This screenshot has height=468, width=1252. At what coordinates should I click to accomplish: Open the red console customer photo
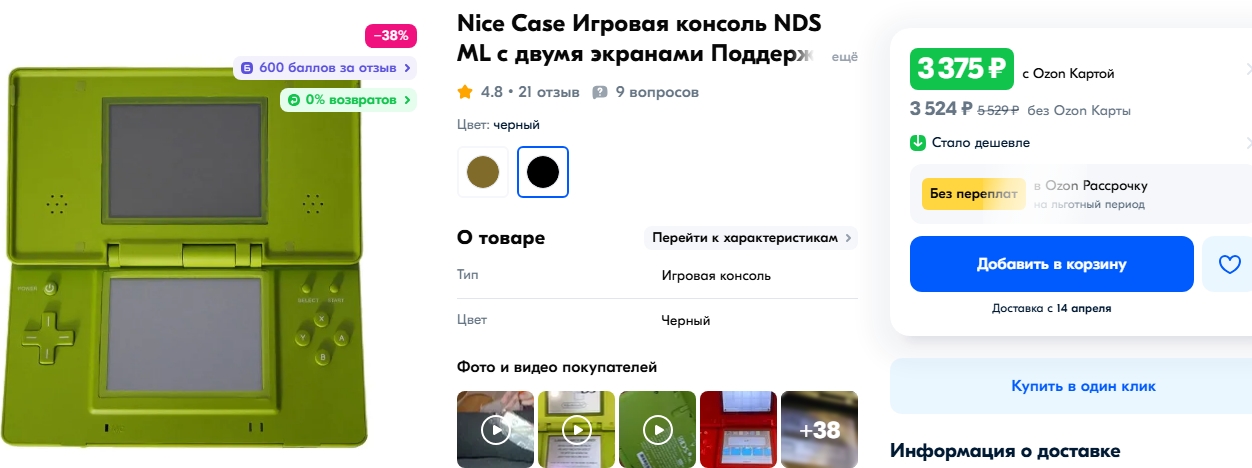[739, 430]
